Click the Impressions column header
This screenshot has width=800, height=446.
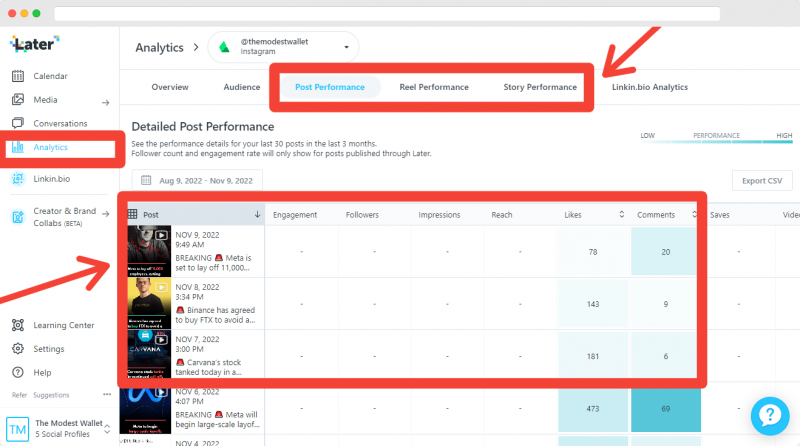click(x=439, y=215)
